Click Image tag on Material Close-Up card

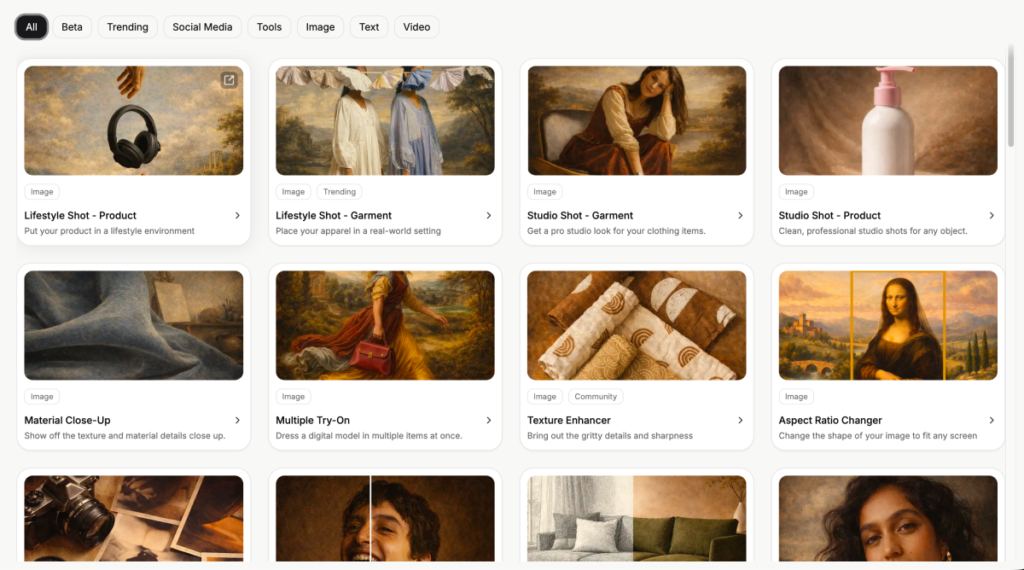tap(42, 397)
